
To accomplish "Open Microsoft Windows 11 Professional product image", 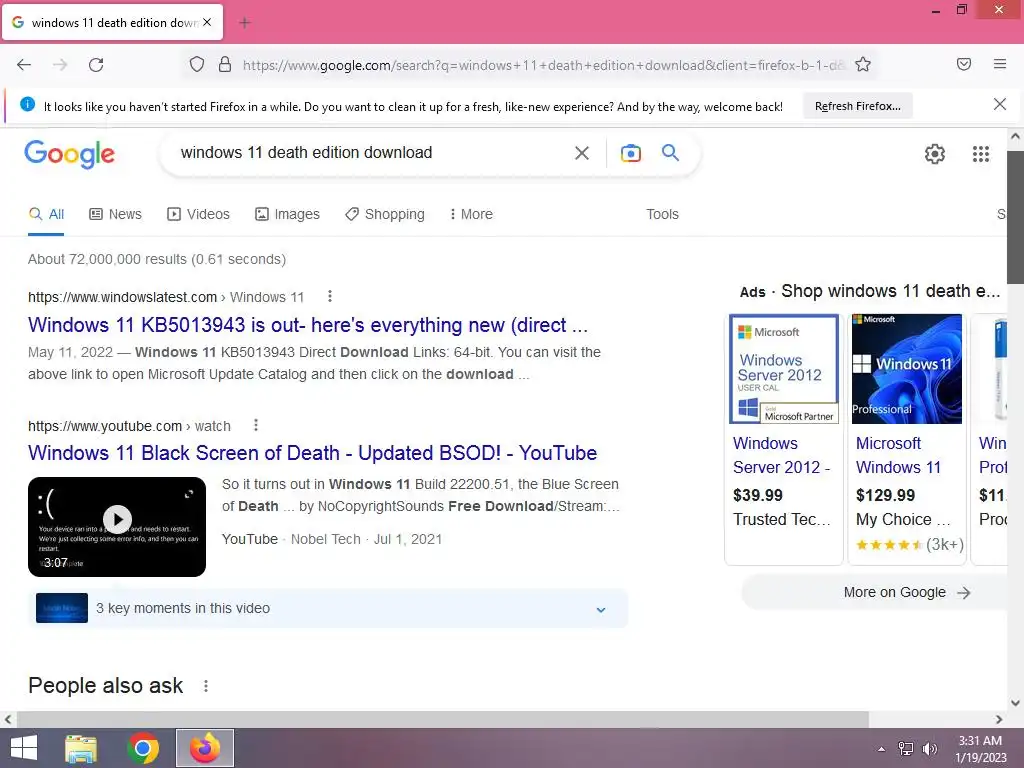I will (x=906, y=369).
